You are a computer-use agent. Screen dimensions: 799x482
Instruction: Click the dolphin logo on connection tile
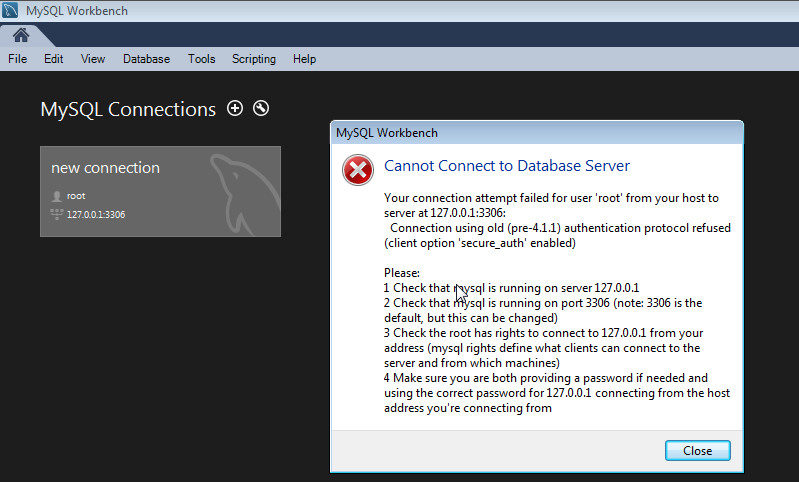click(x=244, y=194)
